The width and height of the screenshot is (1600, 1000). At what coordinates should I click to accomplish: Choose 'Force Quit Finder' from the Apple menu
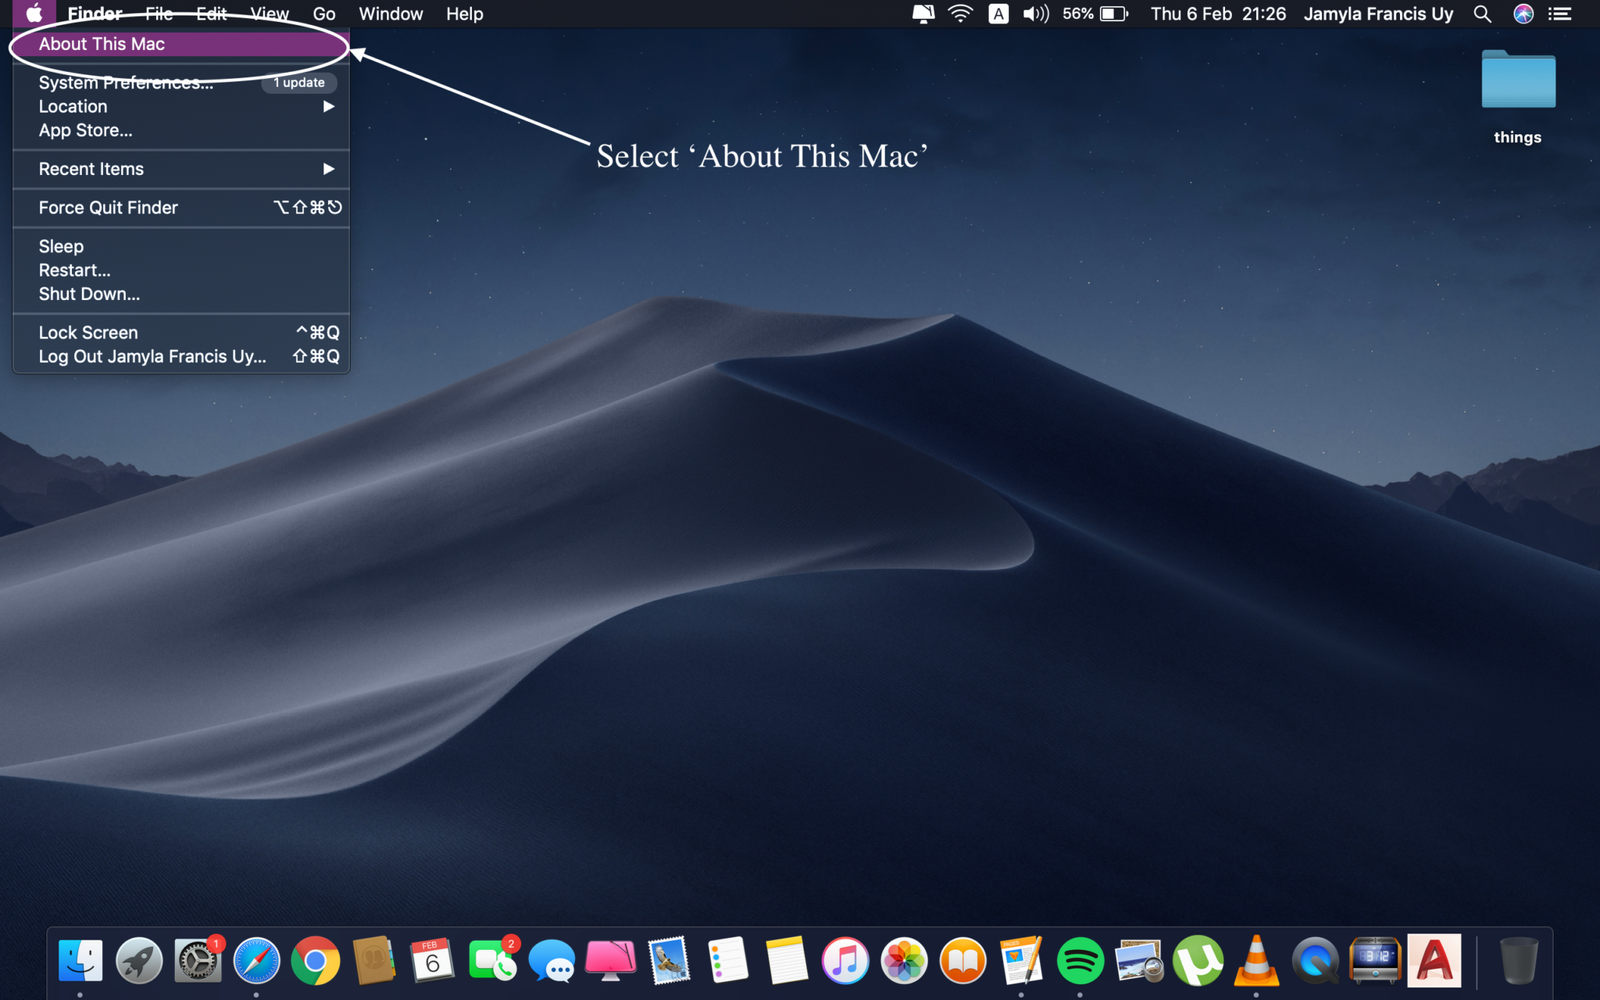coord(108,208)
